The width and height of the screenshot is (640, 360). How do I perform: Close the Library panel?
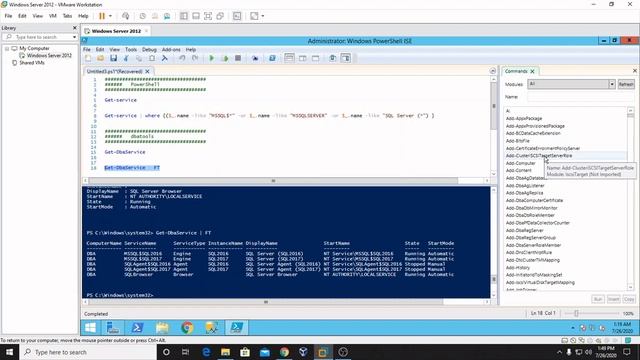pyautogui.click(x=75, y=28)
